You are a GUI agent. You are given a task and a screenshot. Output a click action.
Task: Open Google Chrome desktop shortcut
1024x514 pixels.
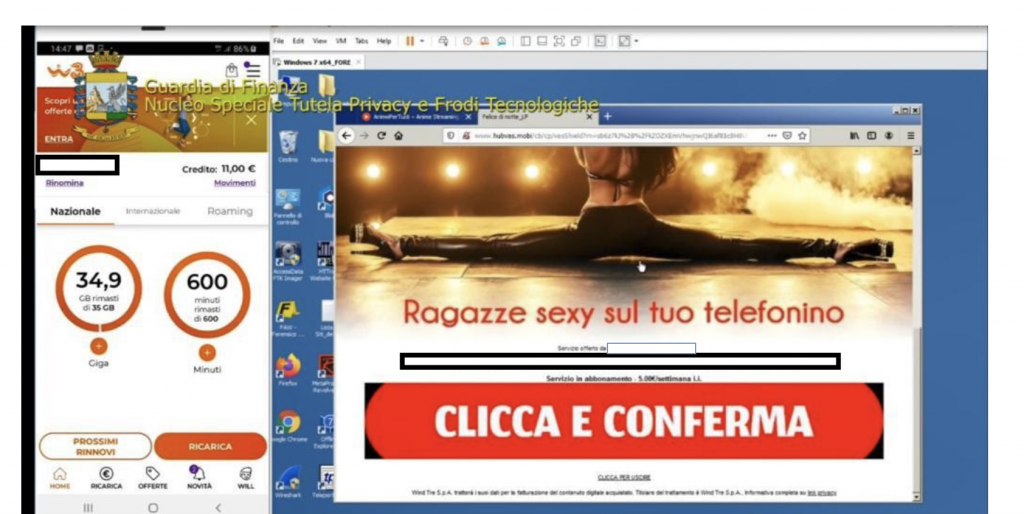[x=288, y=424]
